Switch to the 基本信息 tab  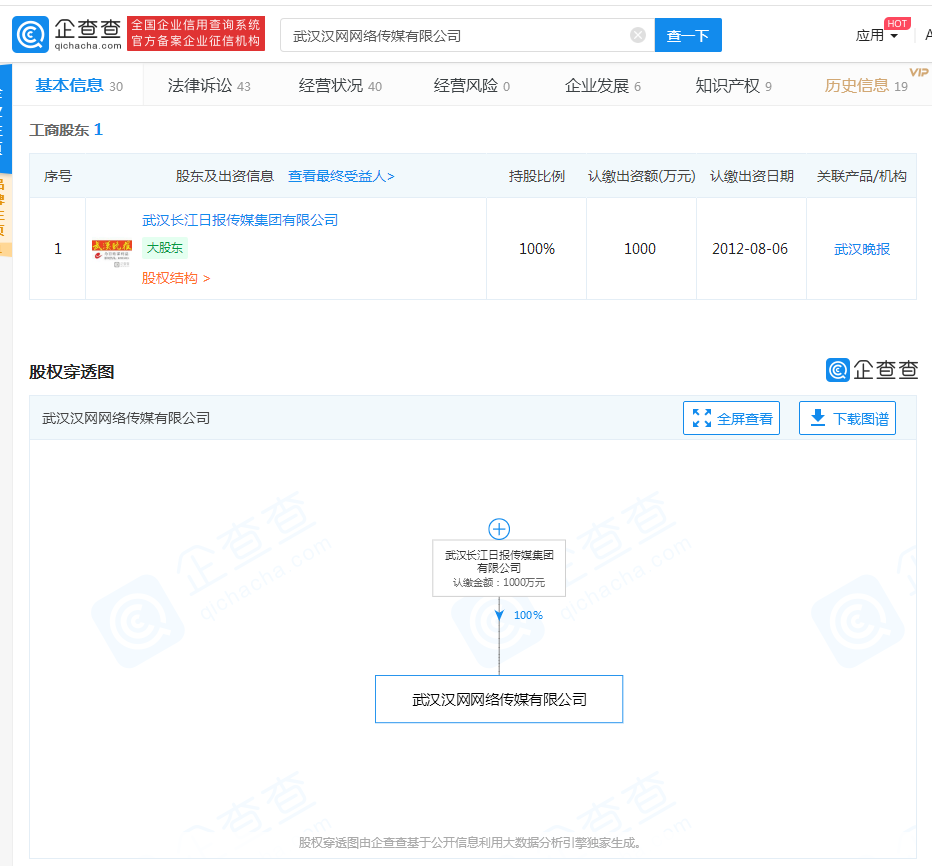tap(78, 86)
